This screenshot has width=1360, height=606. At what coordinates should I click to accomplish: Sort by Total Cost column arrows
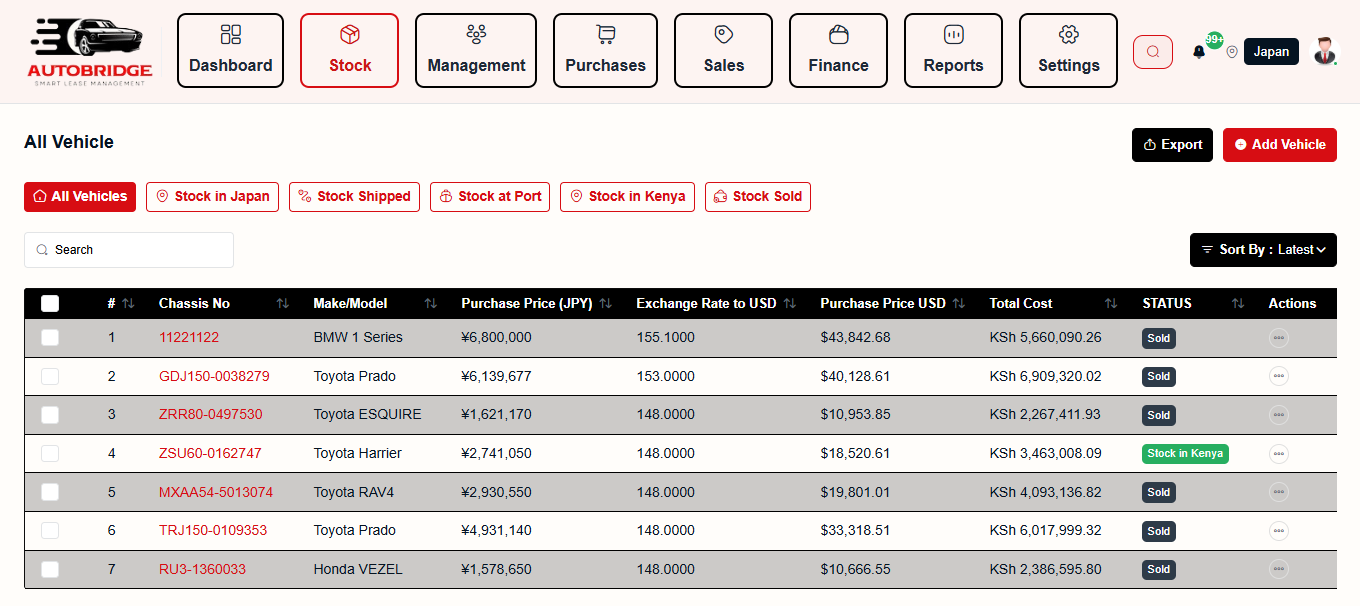[x=1111, y=304]
